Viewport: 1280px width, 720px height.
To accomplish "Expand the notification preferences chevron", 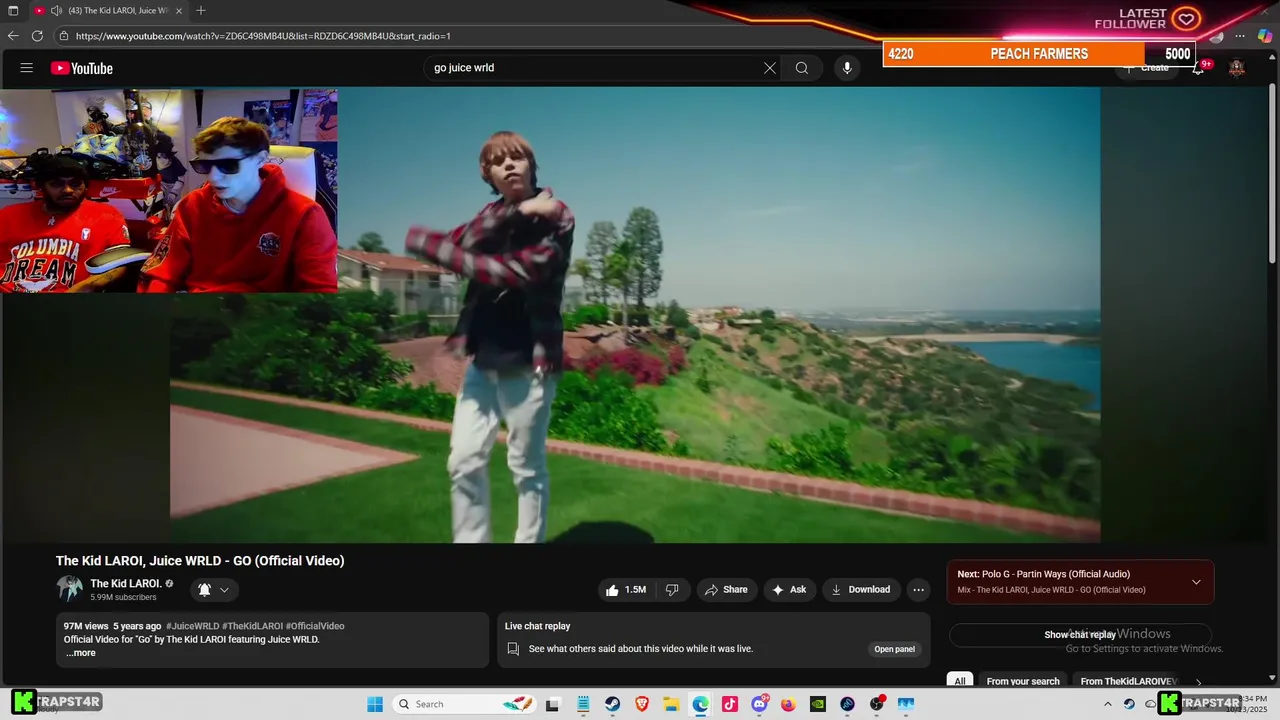I will point(225,590).
